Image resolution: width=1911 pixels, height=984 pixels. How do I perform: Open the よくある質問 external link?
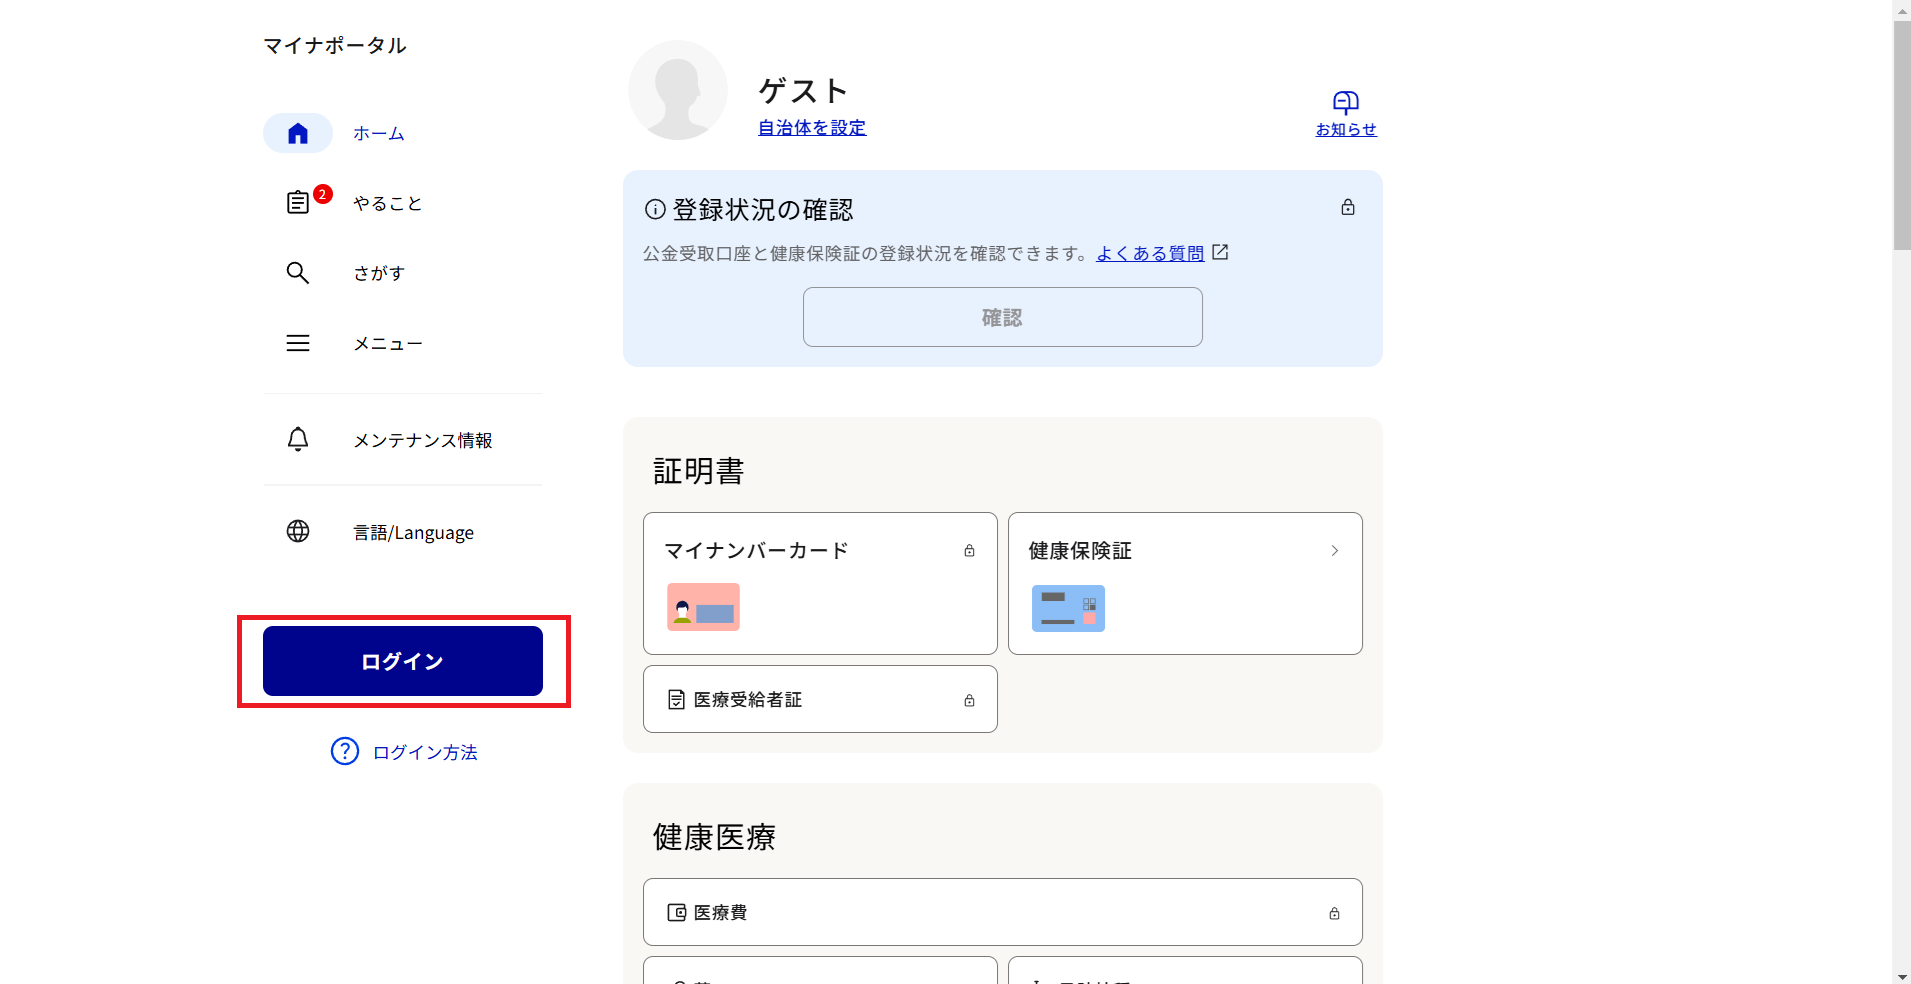click(x=1151, y=252)
